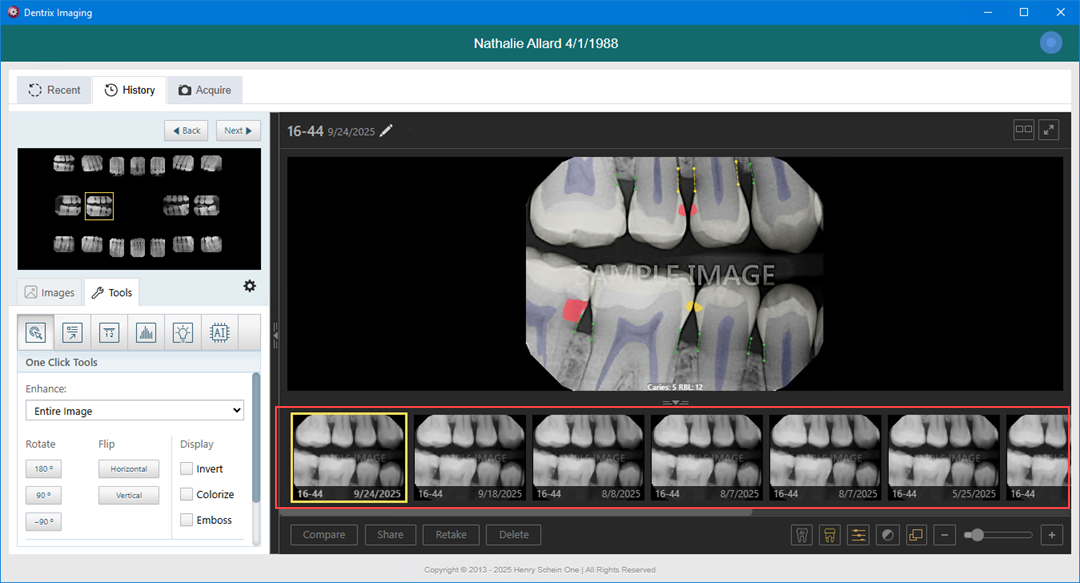Open the adjustment sliders icon
The height and width of the screenshot is (583, 1080).
[858, 535]
